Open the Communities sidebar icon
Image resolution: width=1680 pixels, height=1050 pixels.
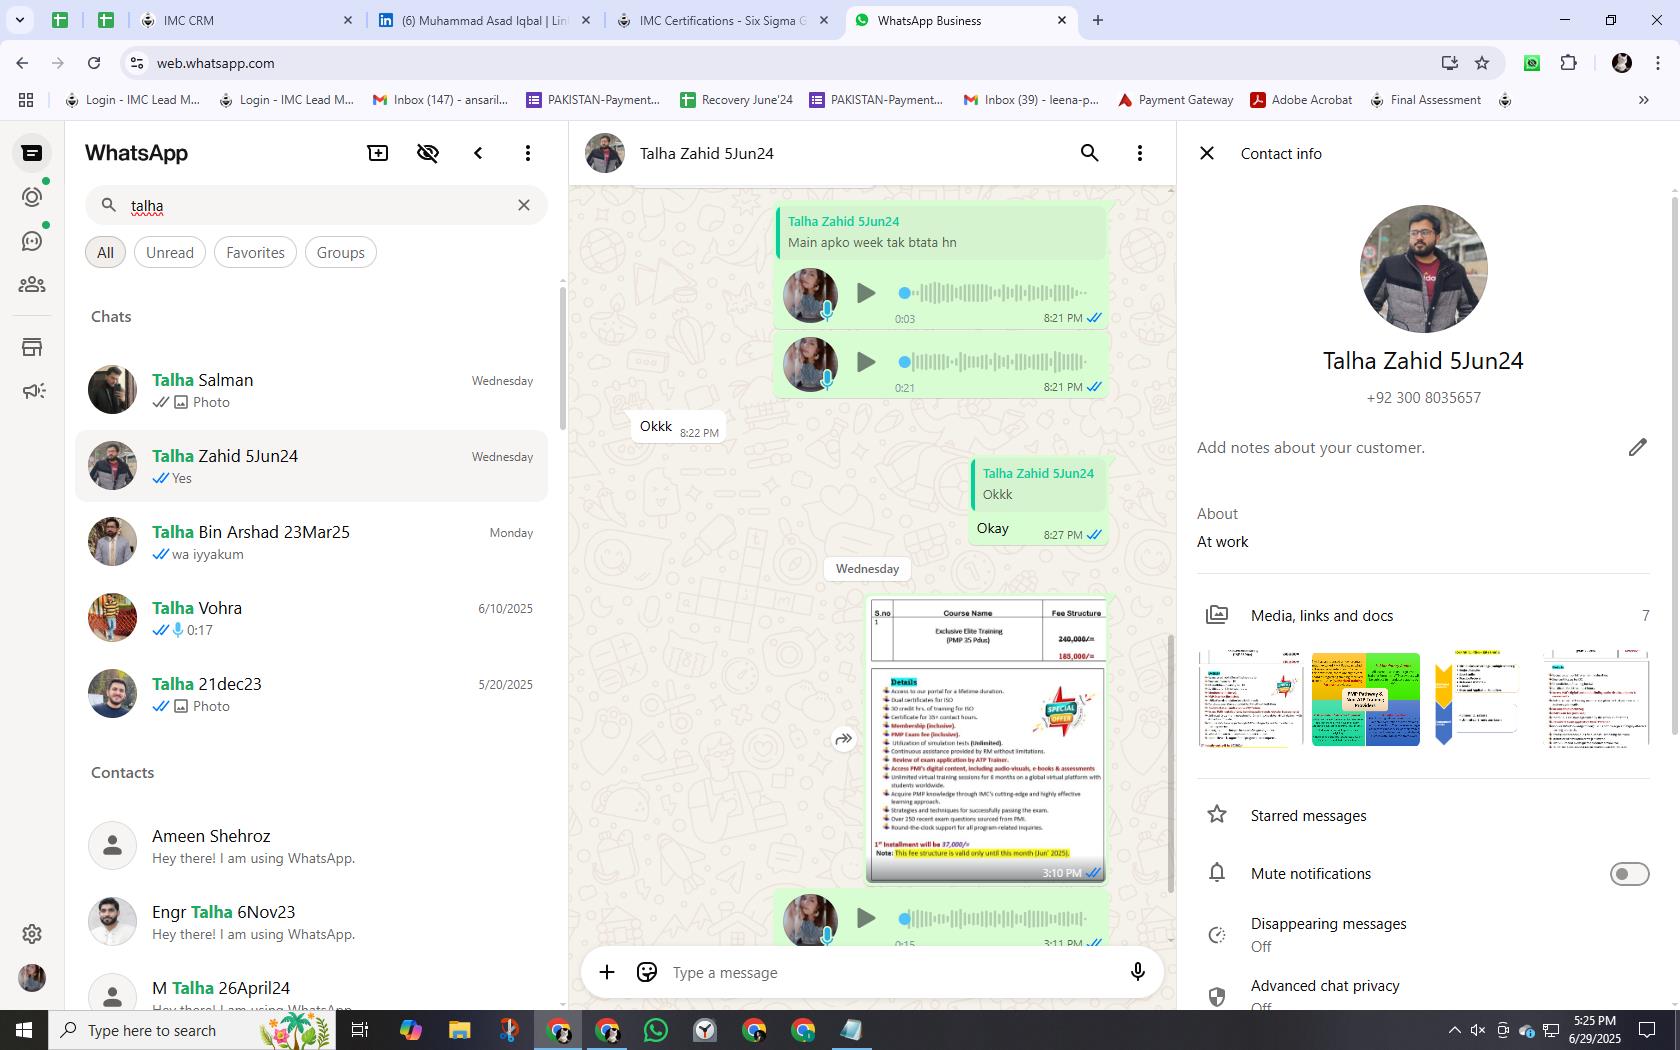tap(32, 285)
